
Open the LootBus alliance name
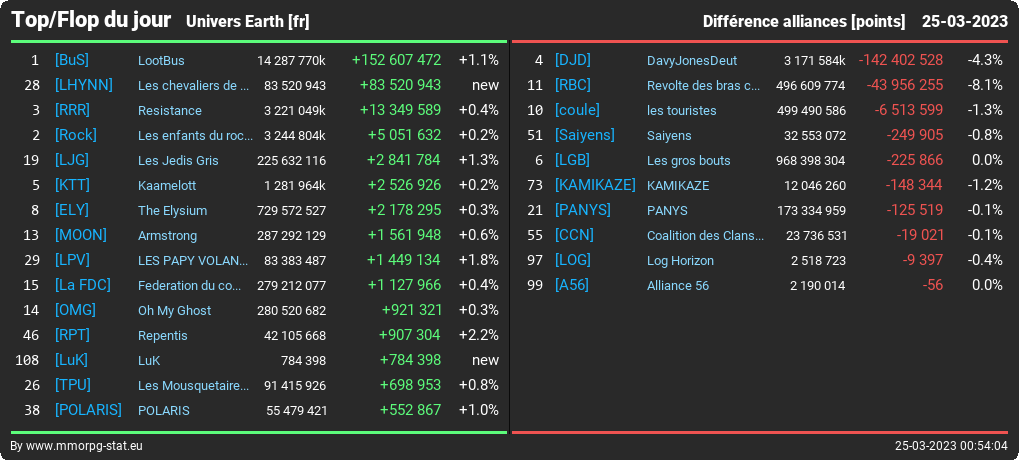(x=161, y=60)
